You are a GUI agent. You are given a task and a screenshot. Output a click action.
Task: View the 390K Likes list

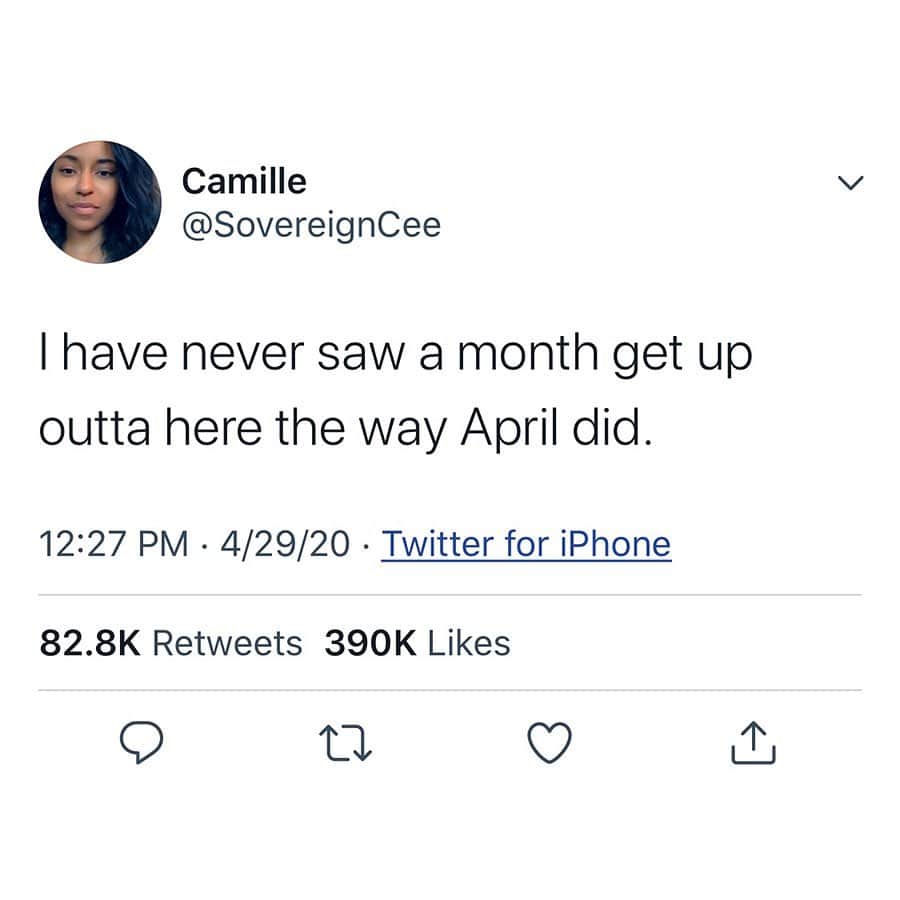pyautogui.click(x=417, y=643)
